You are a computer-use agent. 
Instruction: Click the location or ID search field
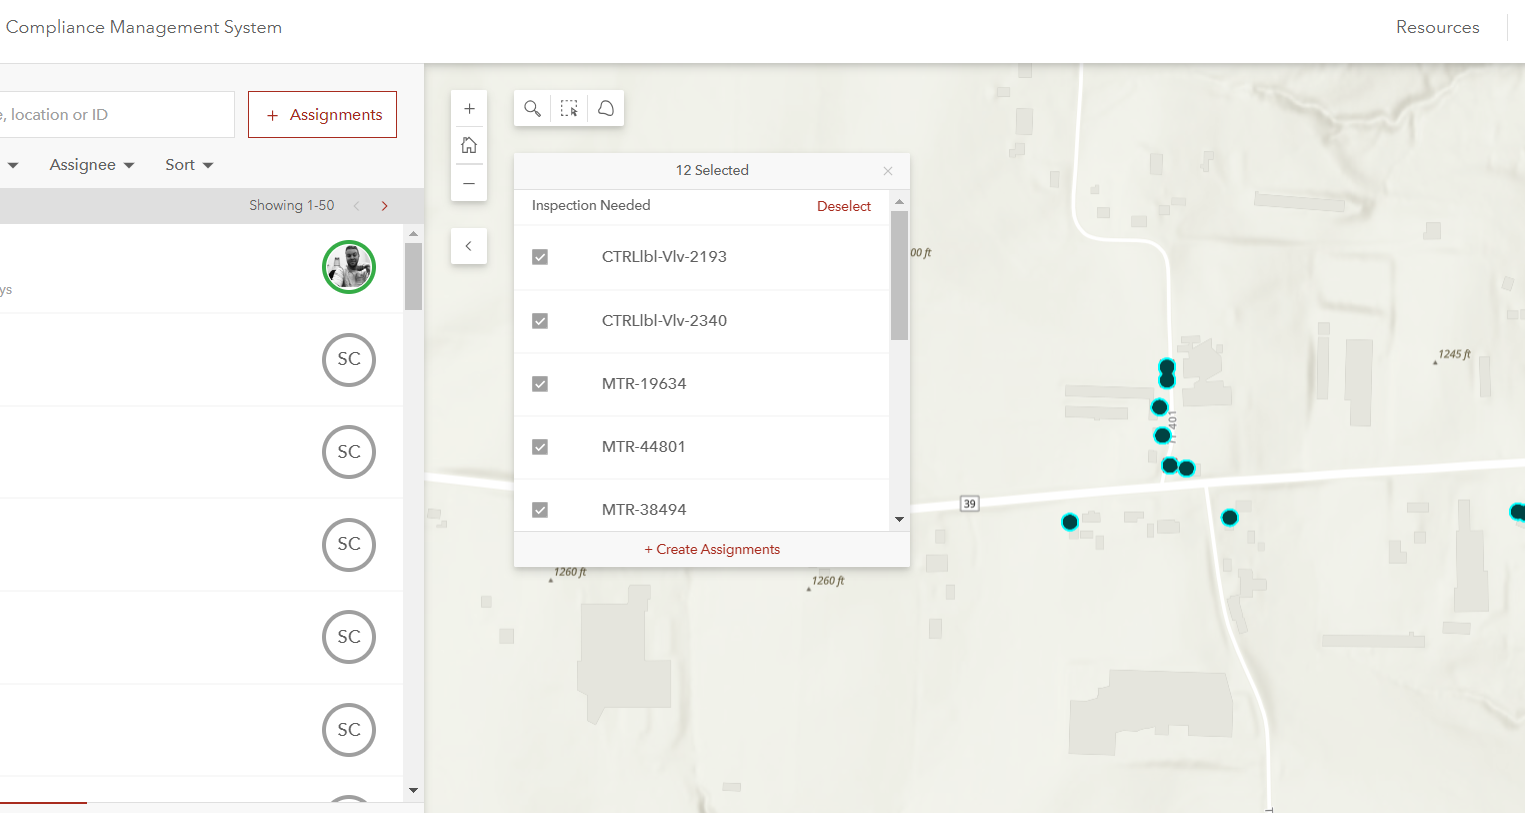click(x=115, y=114)
